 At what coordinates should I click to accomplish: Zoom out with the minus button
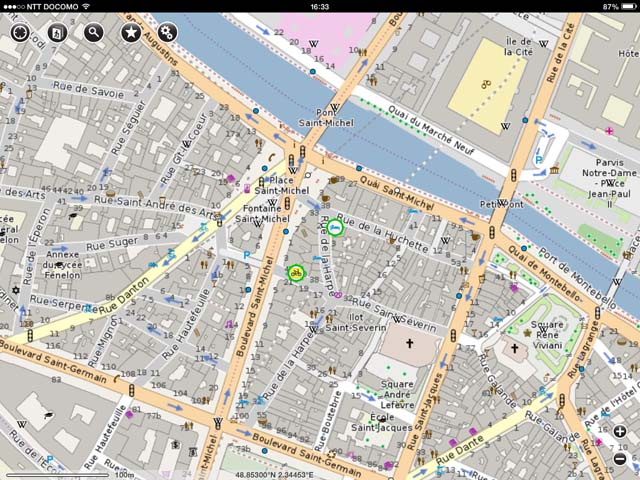(x=620, y=459)
